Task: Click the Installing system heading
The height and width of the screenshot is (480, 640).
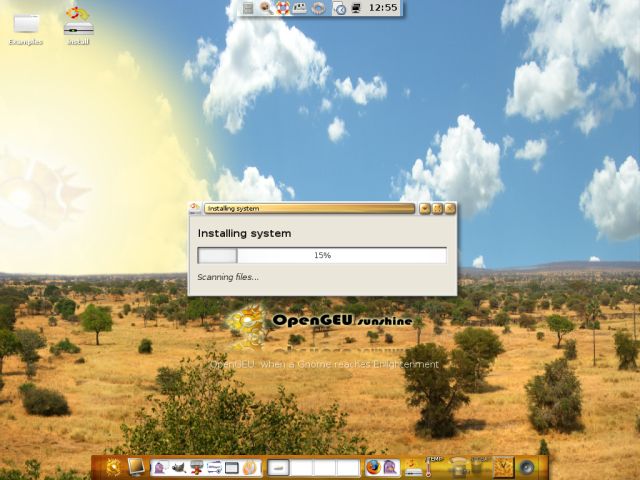Action: pos(244,233)
